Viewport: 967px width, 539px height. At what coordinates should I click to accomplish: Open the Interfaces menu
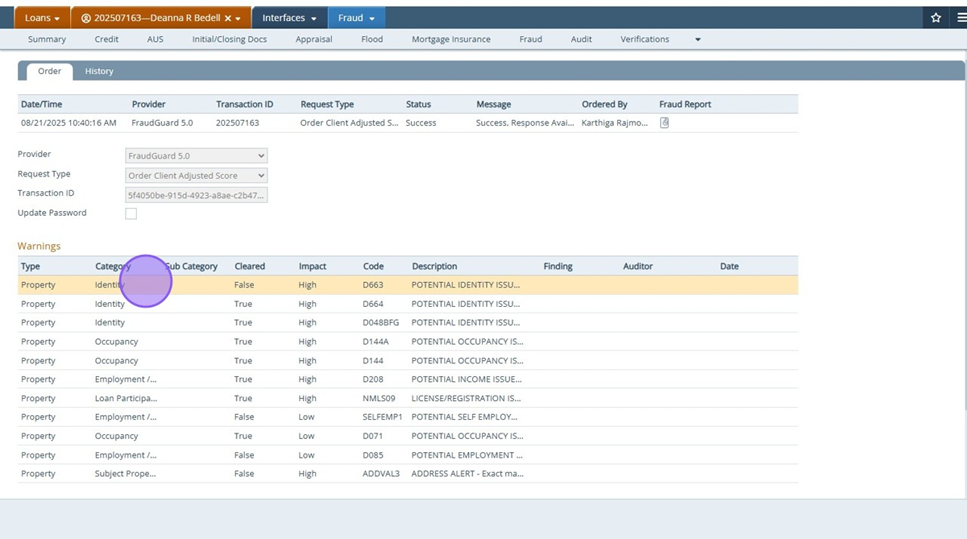(289, 18)
